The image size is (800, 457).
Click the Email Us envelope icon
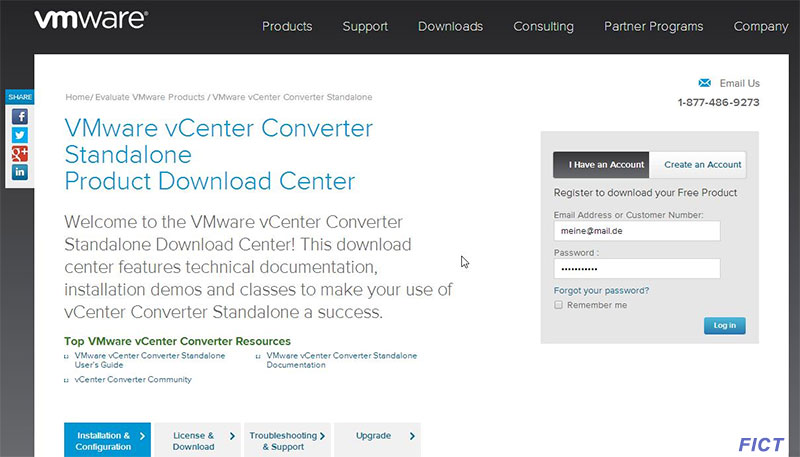[x=705, y=83]
